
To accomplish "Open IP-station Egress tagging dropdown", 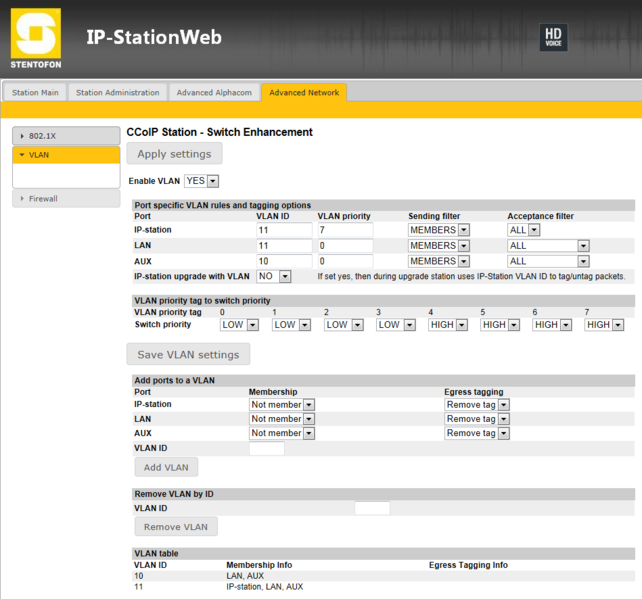I will click(477, 405).
